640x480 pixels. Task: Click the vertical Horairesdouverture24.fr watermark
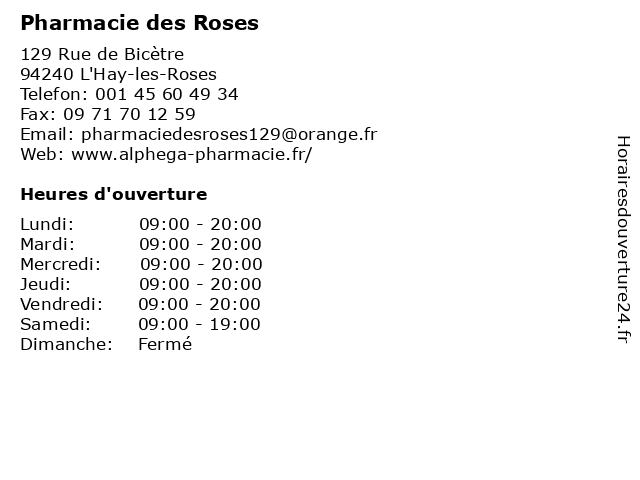(x=623, y=239)
